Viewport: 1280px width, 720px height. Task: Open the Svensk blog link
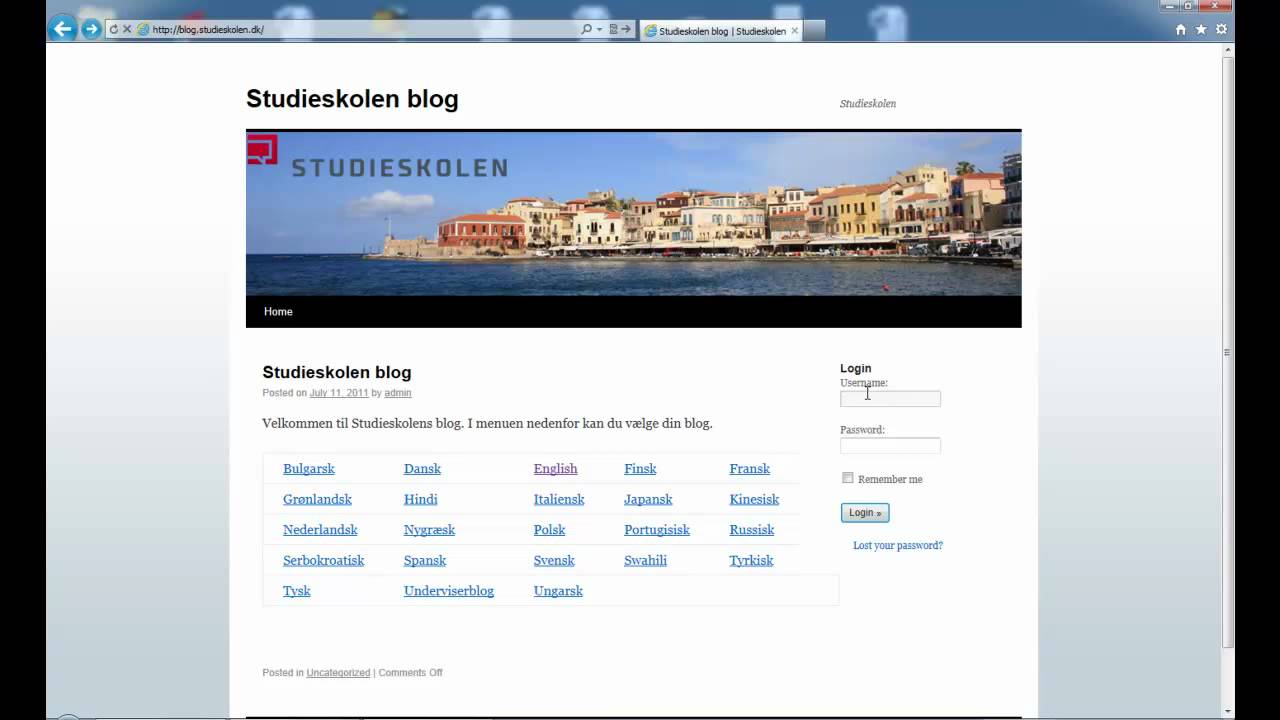point(554,560)
